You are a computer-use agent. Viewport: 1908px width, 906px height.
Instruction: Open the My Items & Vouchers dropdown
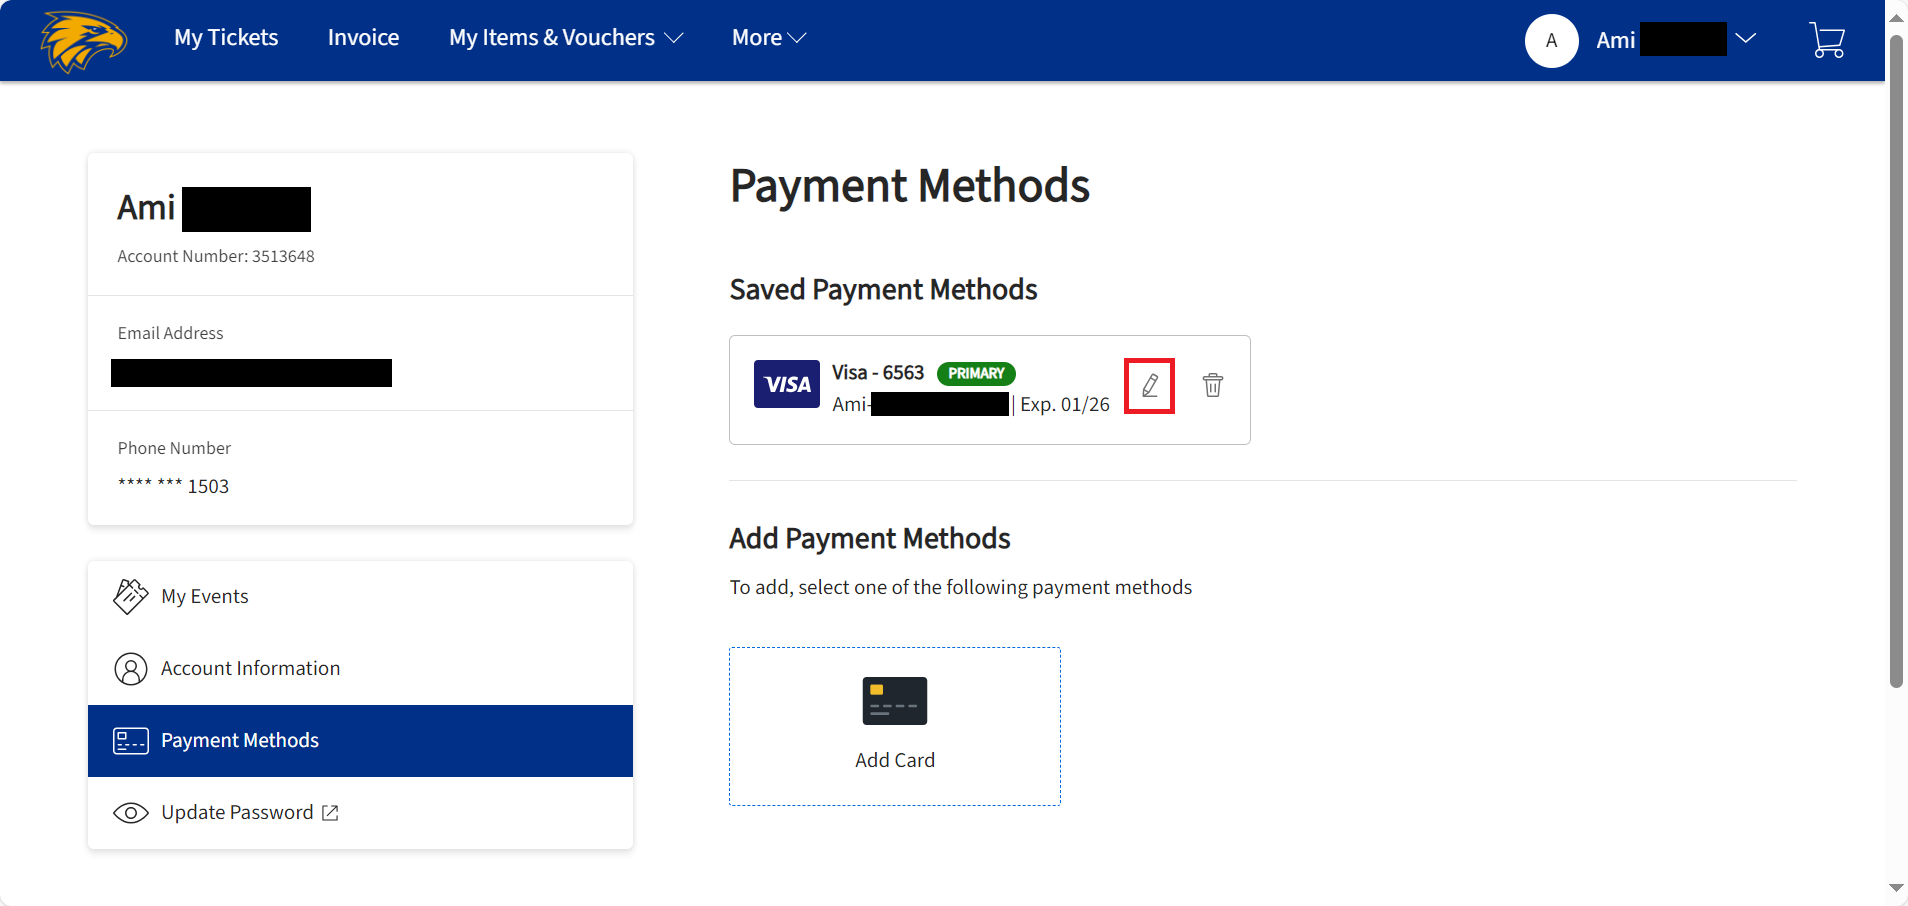pos(565,38)
